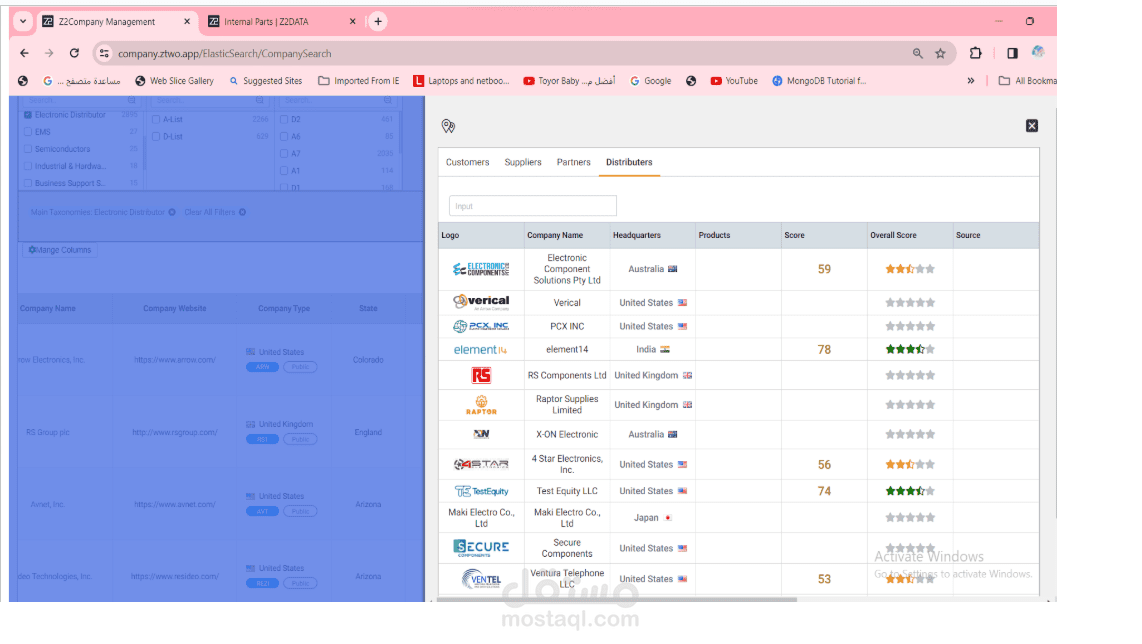Close the distributors panel with X icon

[x=1032, y=126]
